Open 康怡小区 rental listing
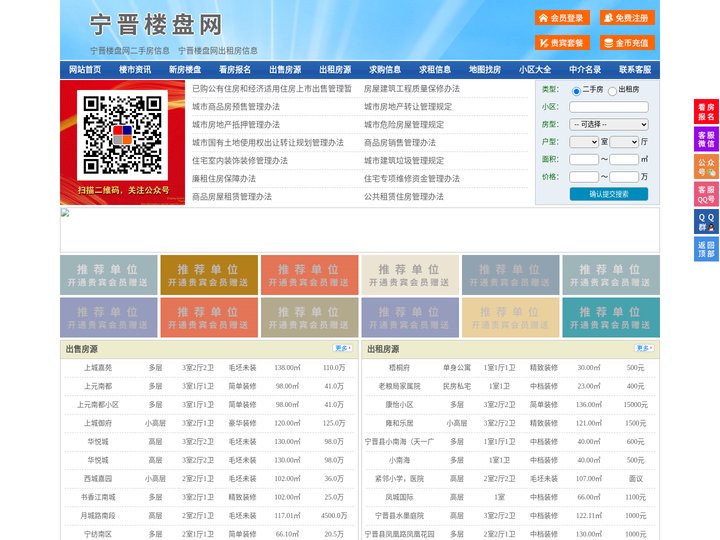This screenshot has width=720, height=540. 399,405
